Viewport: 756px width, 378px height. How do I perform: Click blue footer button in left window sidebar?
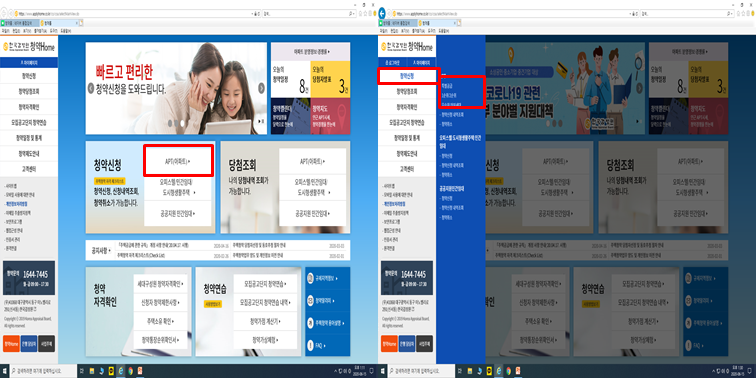(29, 343)
